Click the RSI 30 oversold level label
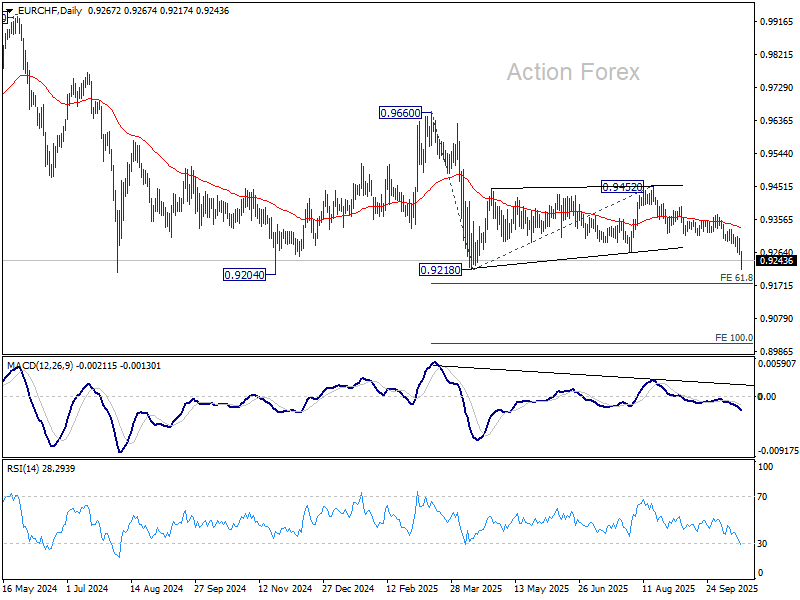This screenshot has width=800, height=600. click(x=762, y=544)
